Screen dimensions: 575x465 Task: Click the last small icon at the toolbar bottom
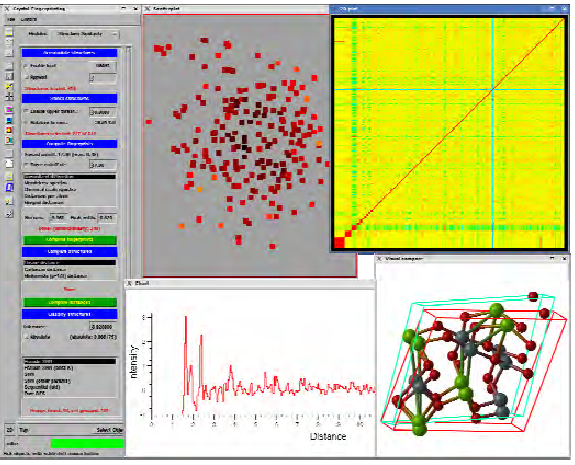(x=9, y=213)
